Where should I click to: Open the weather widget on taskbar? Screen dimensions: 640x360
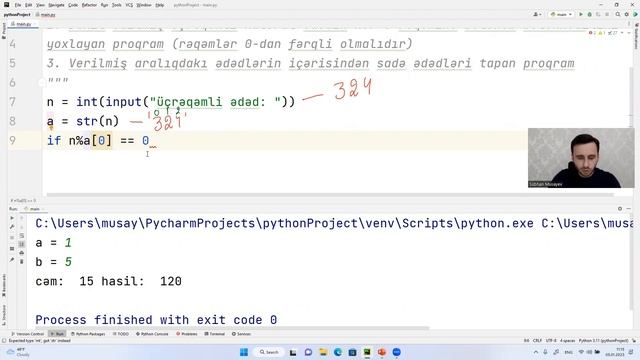click(18, 352)
